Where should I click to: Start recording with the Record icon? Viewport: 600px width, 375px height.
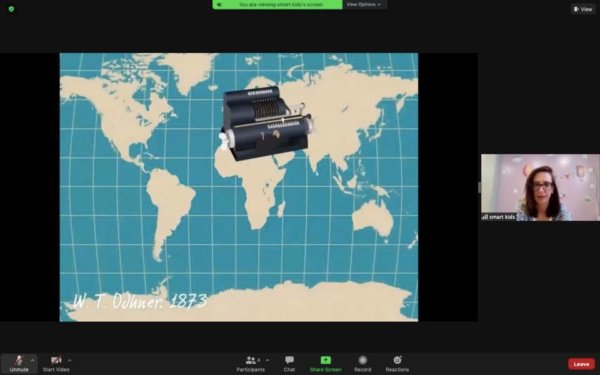362,364
